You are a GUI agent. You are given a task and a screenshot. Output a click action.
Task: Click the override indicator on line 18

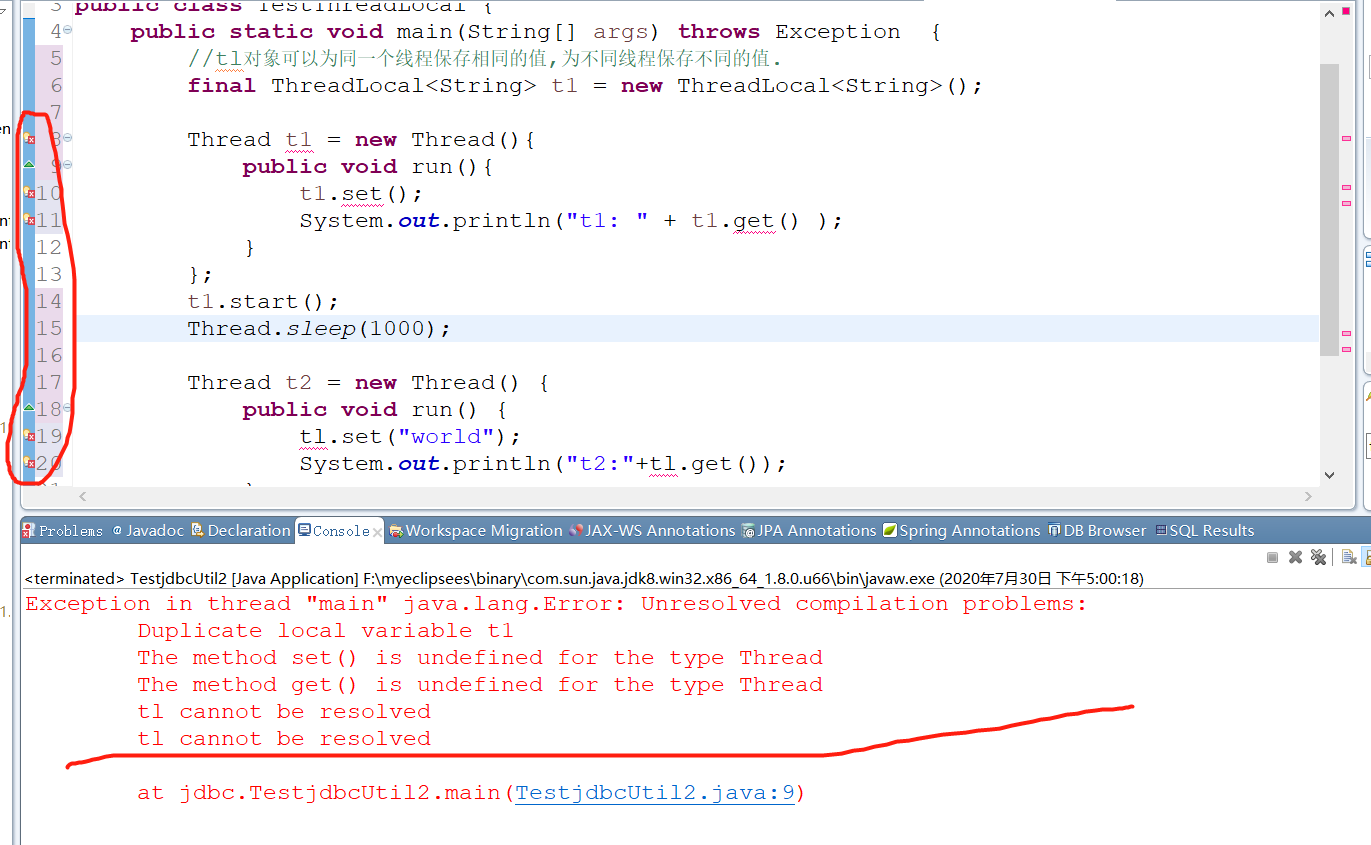[x=29, y=408]
